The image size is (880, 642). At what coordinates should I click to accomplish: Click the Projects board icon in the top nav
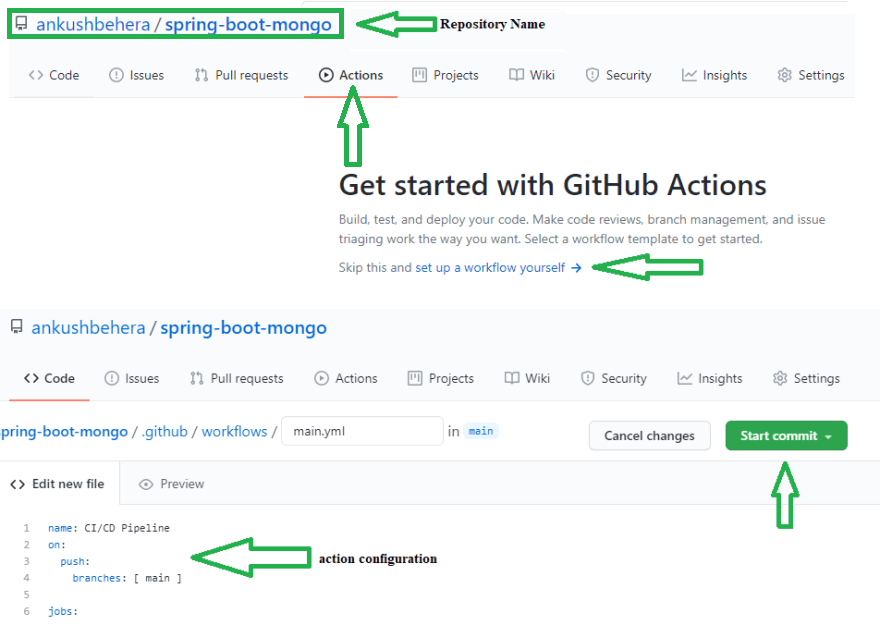419,75
